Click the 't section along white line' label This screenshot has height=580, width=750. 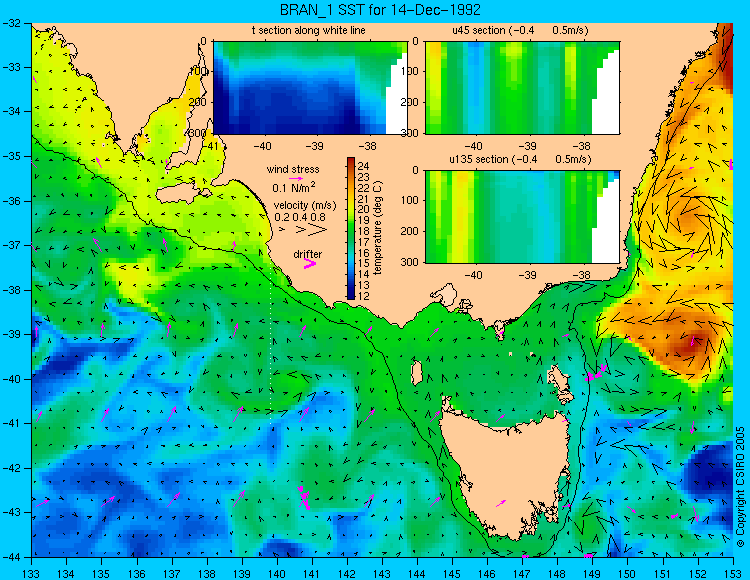[x=309, y=30]
